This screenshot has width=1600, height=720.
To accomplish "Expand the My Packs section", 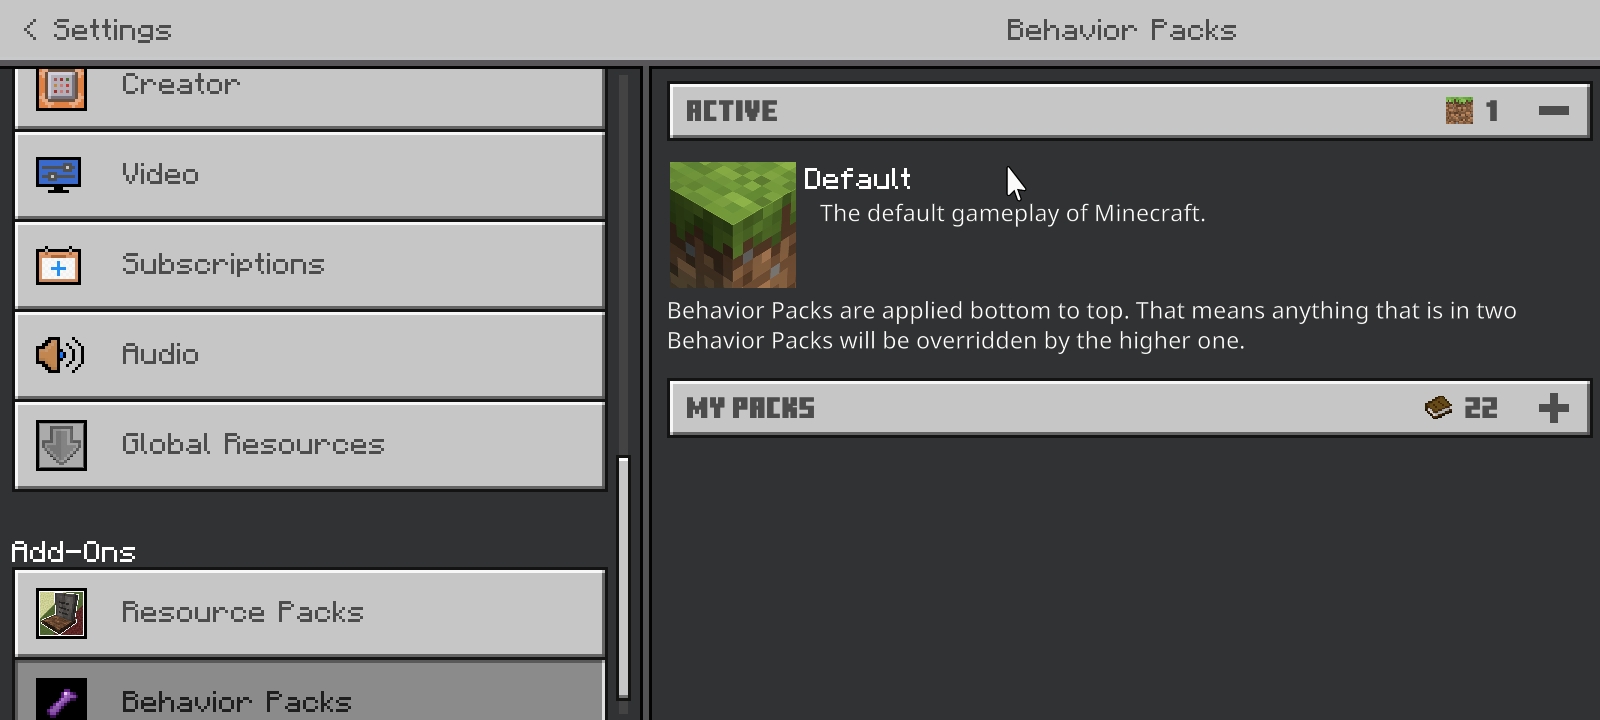I will tap(1553, 408).
